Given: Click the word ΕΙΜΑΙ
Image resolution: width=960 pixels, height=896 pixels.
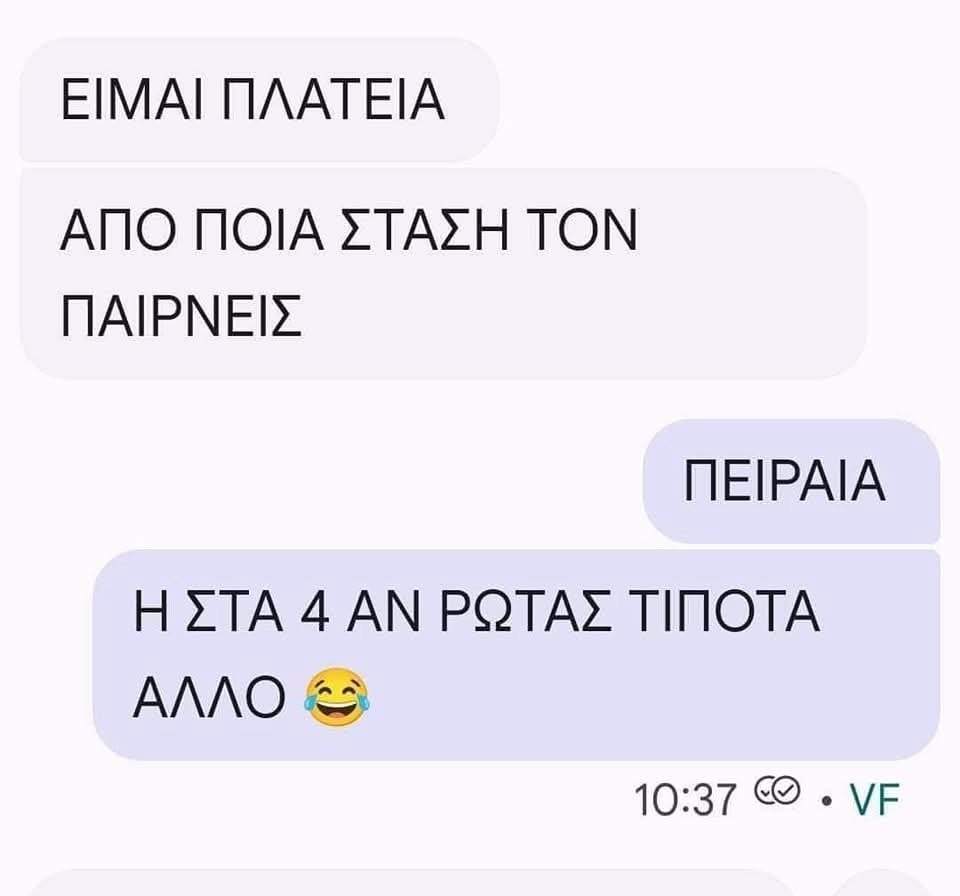Looking at the screenshot, I should 130,99.
